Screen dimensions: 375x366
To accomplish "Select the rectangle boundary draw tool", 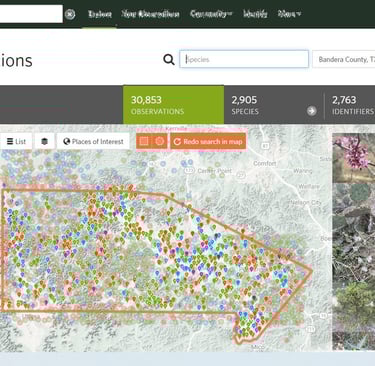I will click(x=144, y=141).
